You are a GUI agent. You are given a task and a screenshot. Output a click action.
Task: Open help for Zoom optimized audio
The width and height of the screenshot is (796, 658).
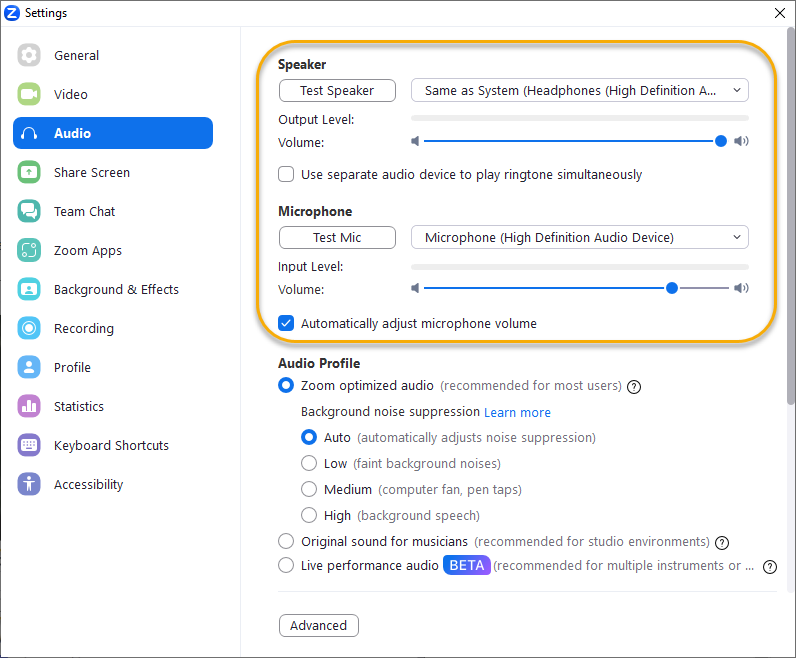(x=634, y=387)
